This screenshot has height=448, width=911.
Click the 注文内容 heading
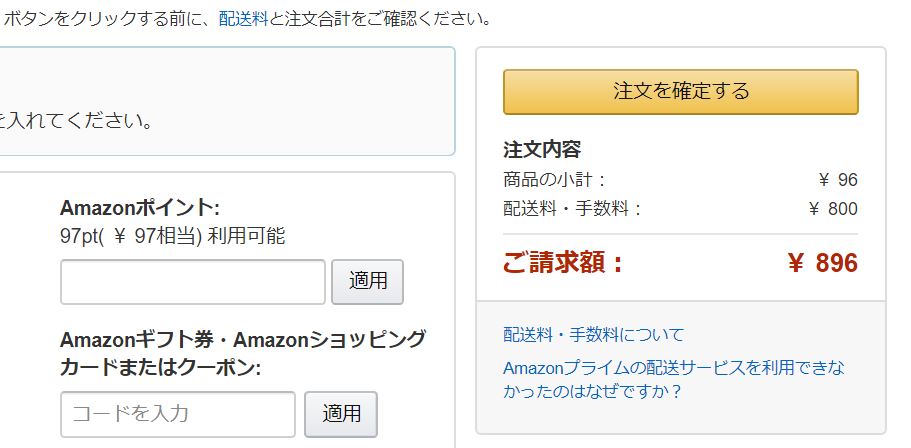pos(542,150)
